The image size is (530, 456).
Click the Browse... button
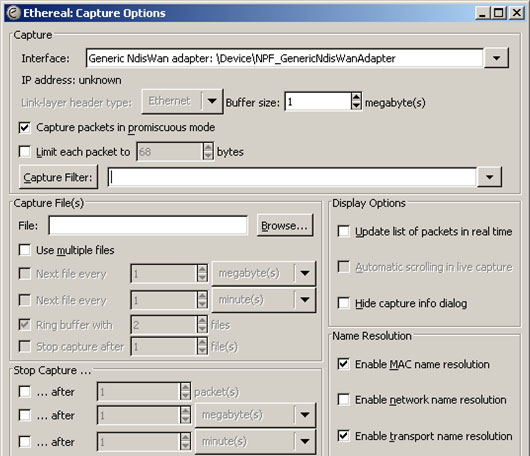coord(285,225)
